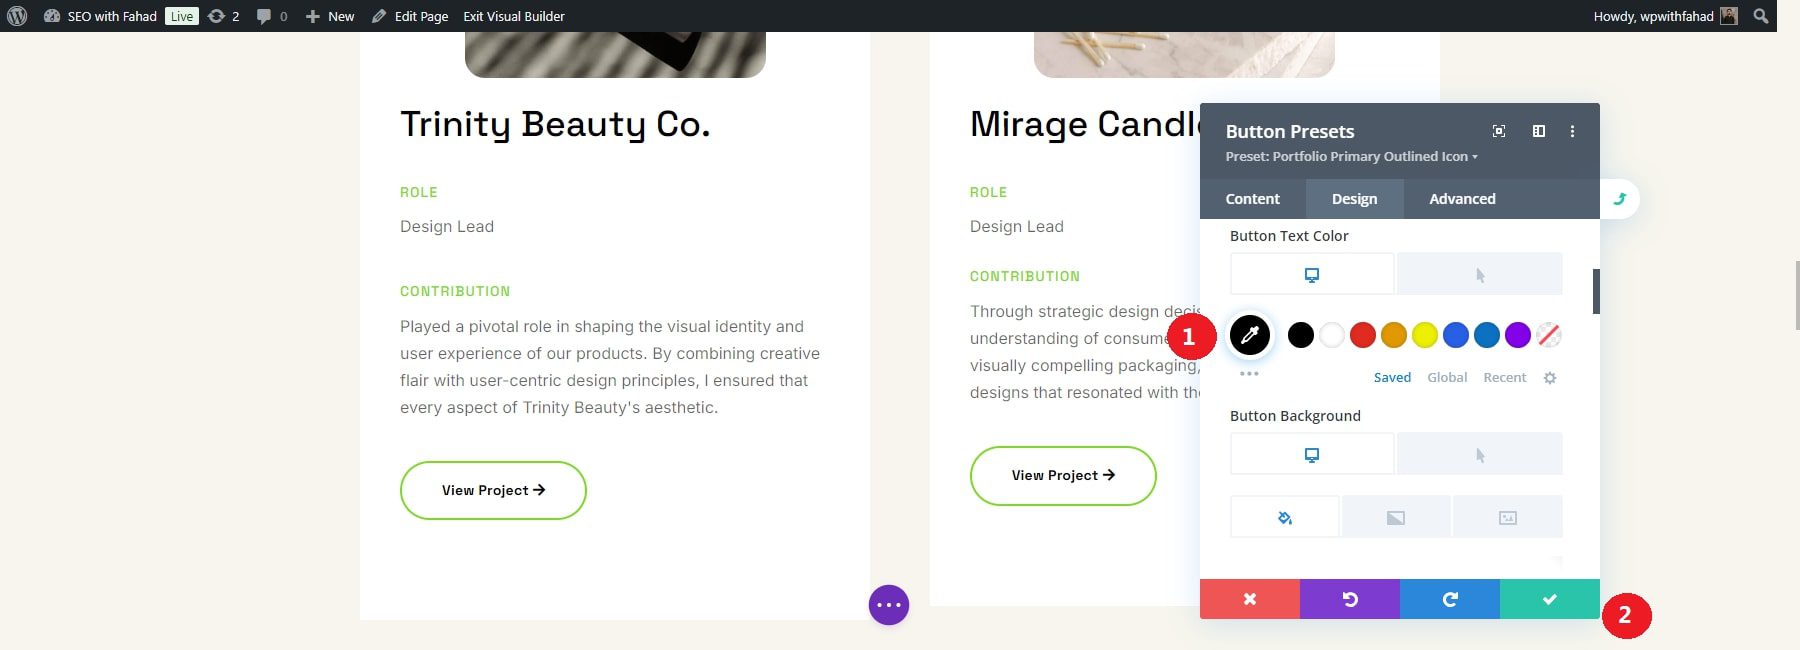Switch Button Text Color to hover state
Viewport: 1800px width, 650px height.
click(1479, 273)
